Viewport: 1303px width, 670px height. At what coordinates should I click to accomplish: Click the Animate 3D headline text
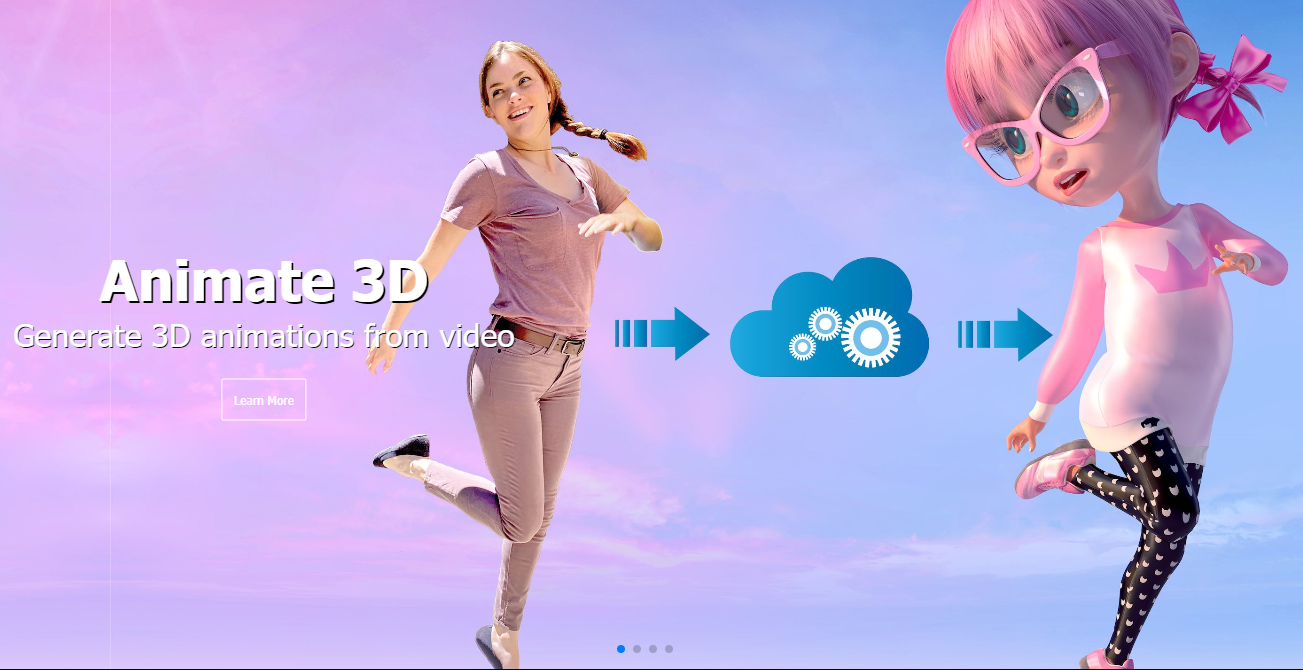(264, 281)
